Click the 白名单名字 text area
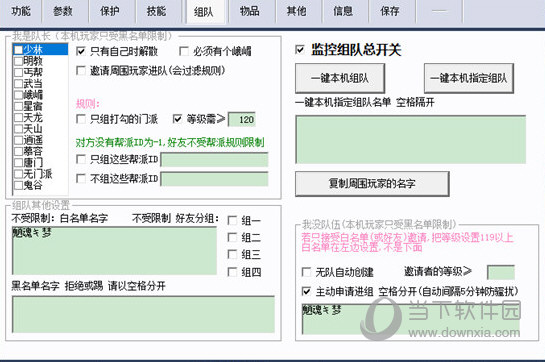 click(114, 250)
